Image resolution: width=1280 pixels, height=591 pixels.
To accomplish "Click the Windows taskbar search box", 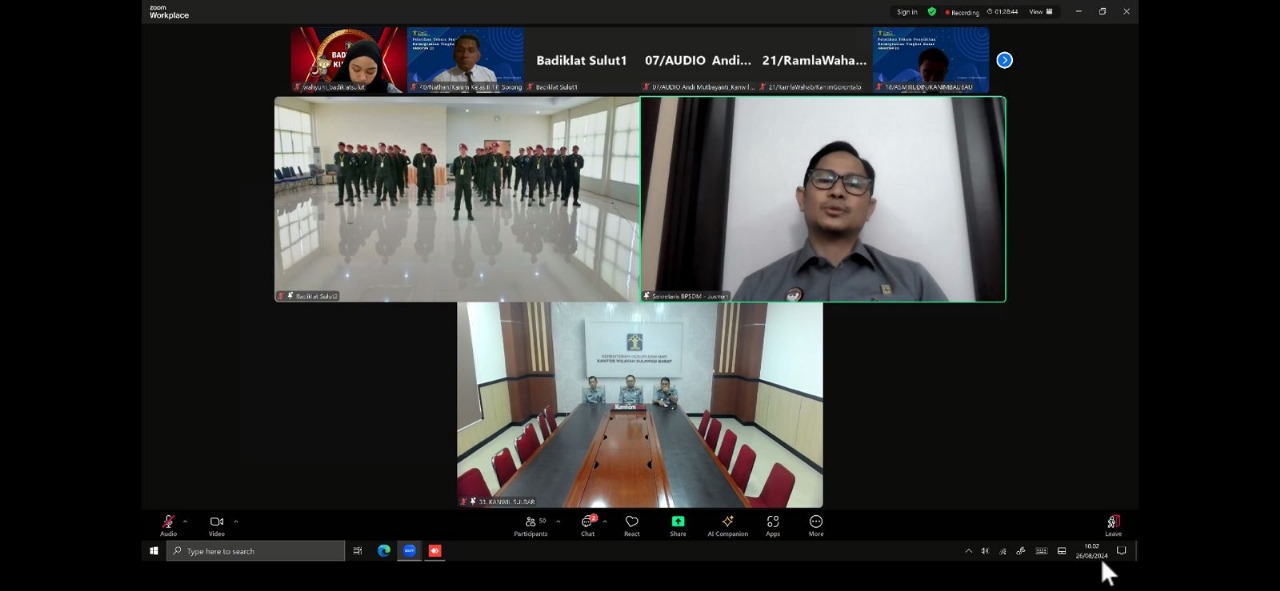I will [256, 551].
